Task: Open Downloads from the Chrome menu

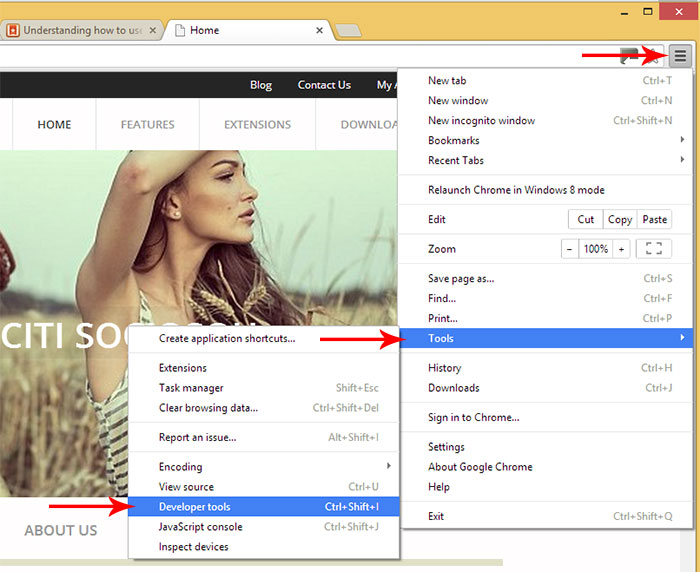Action: coord(546,388)
